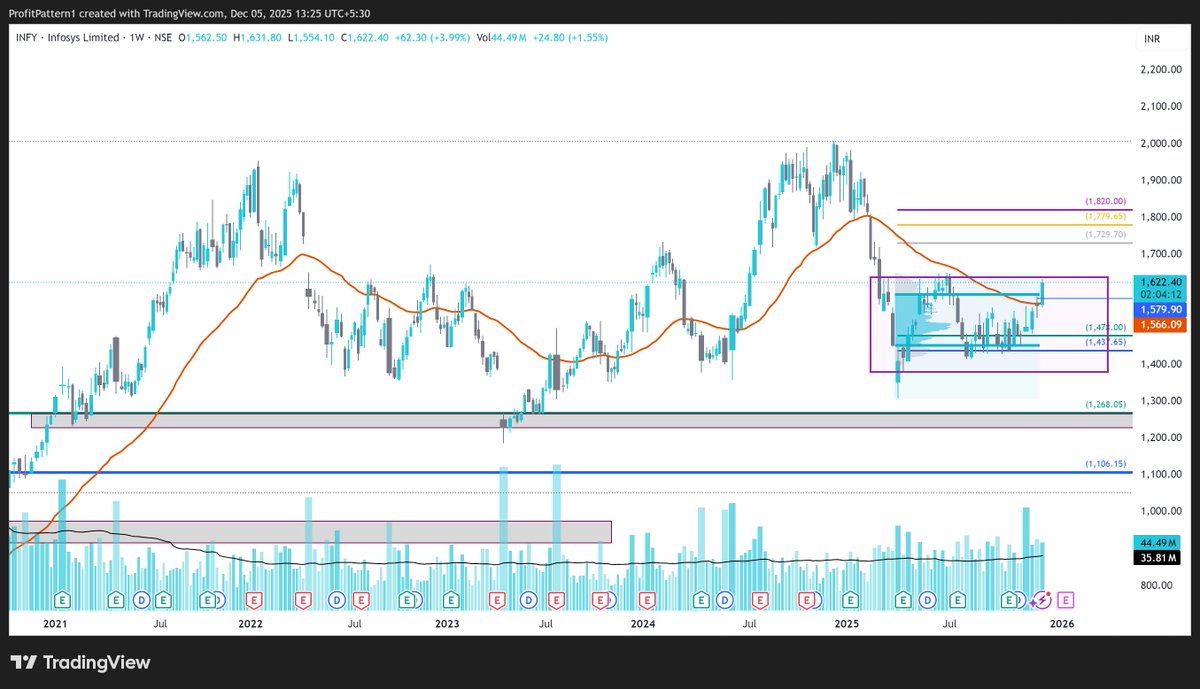
Task: Click the high value H1,631.80 in the legend
Action: click(258, 37)
